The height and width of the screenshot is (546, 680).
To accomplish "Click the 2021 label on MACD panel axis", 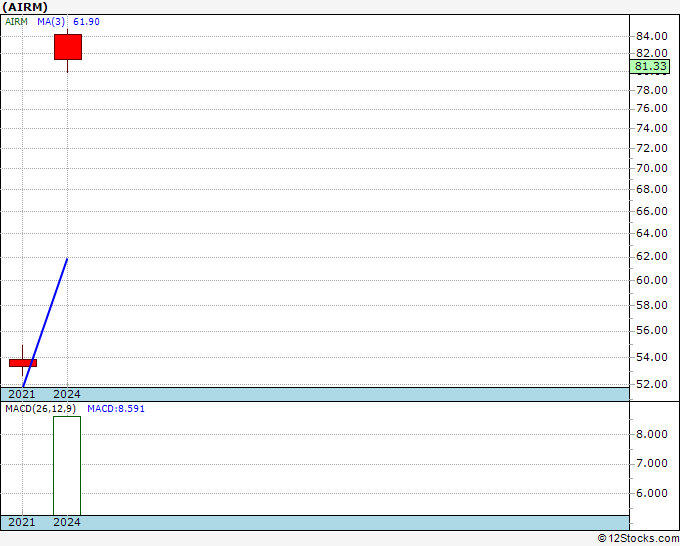I will tap(22, 522).
